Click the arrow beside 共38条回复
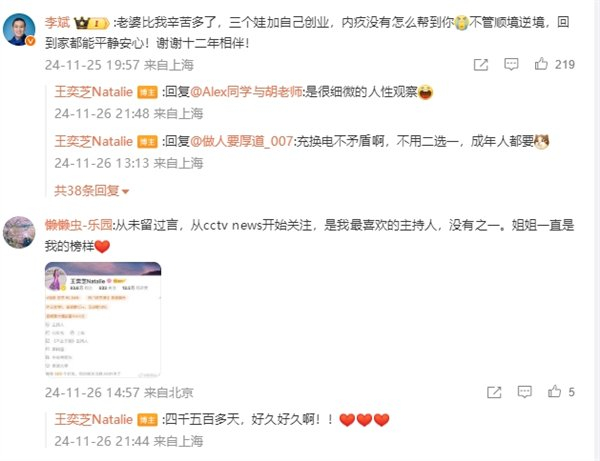Image resolution: width=600 pixels, height=461 pixels. (125, 191)
